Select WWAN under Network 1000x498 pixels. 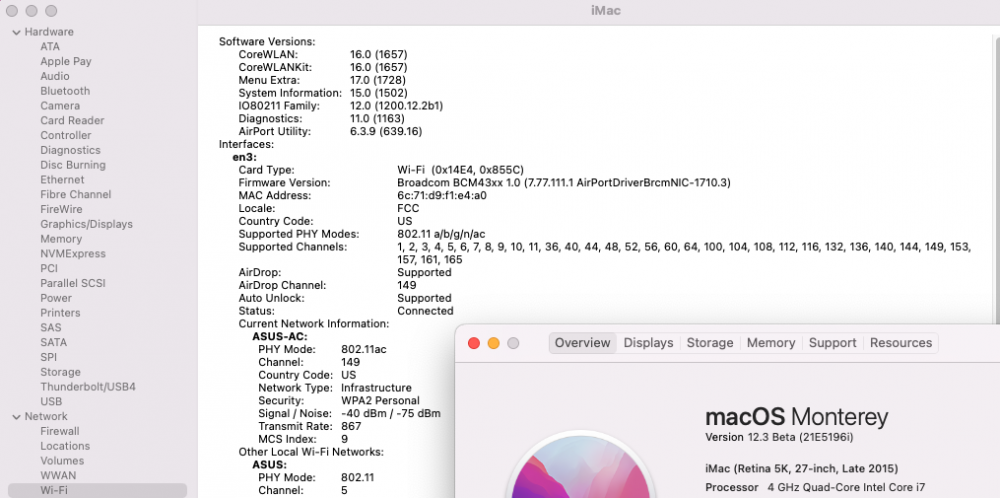[58, 475]
